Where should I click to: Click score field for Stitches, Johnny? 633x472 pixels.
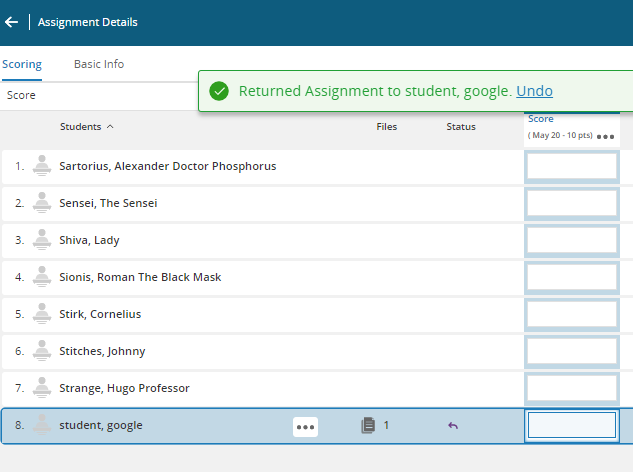[572, 351]
